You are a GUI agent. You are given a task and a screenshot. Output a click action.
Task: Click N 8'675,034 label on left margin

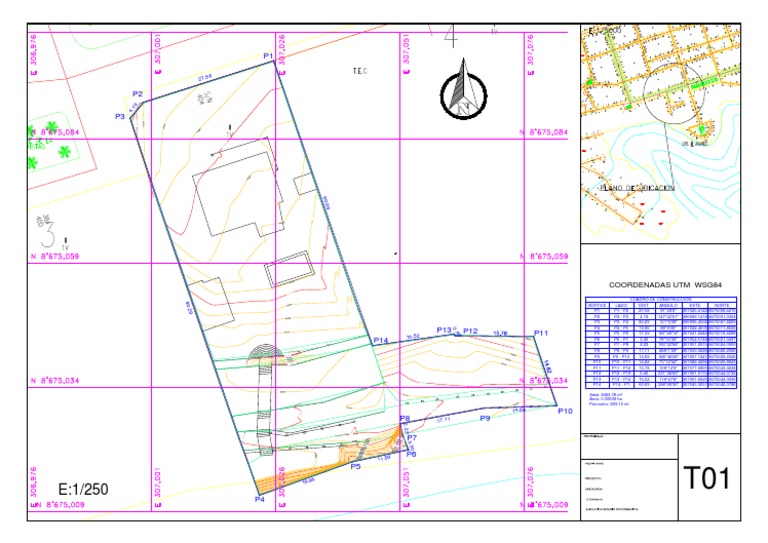tap(55, 380)
